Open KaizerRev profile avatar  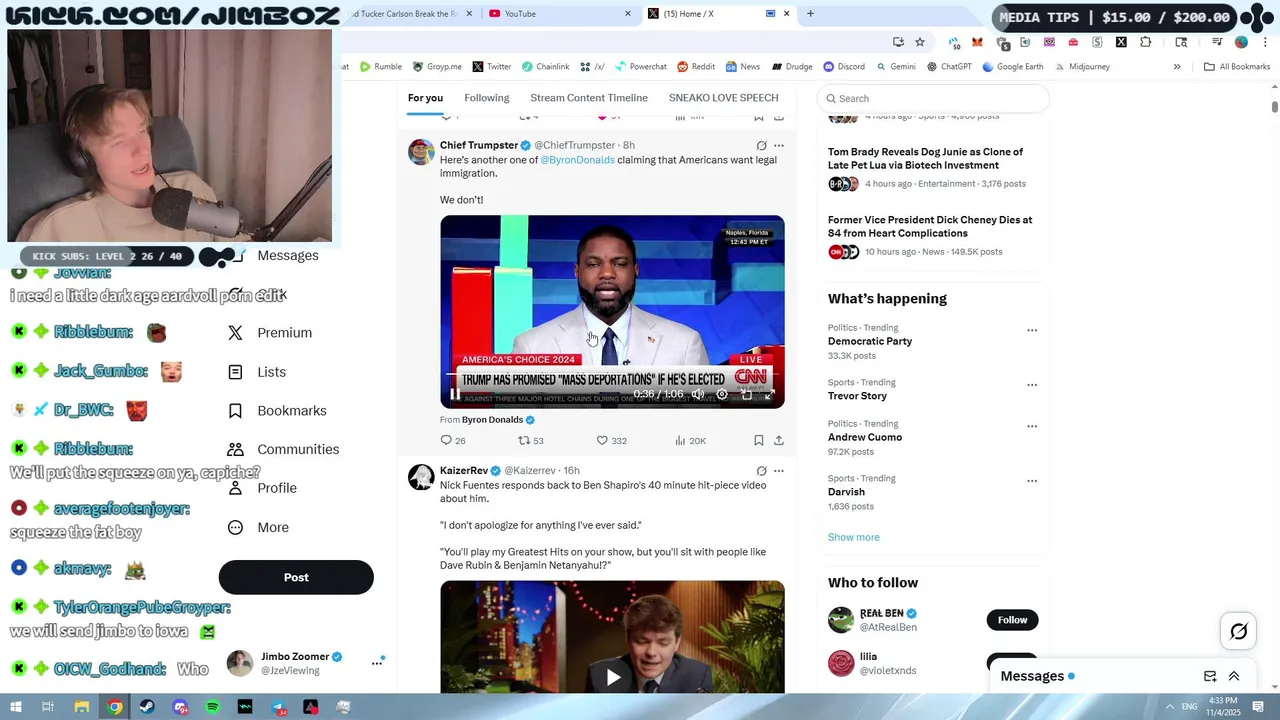421,477
